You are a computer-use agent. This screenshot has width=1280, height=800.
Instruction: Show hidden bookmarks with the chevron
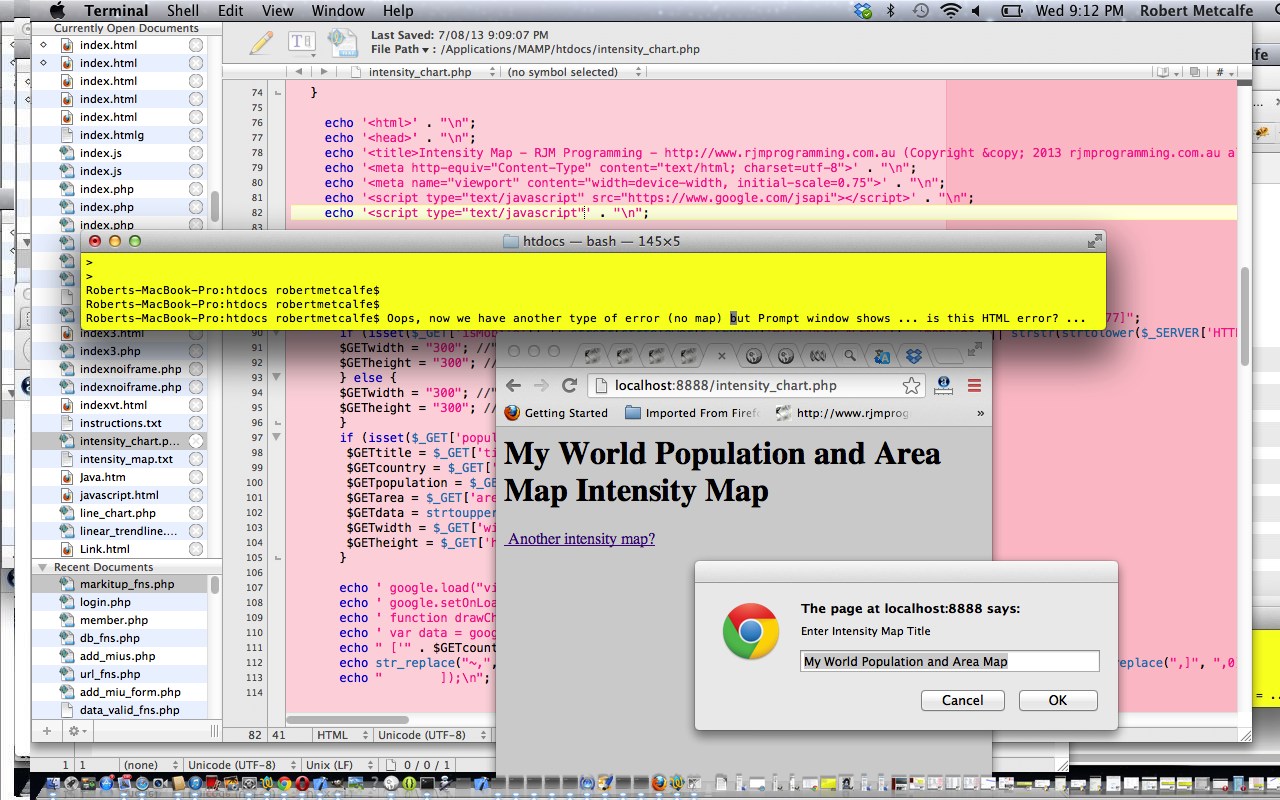980,413
